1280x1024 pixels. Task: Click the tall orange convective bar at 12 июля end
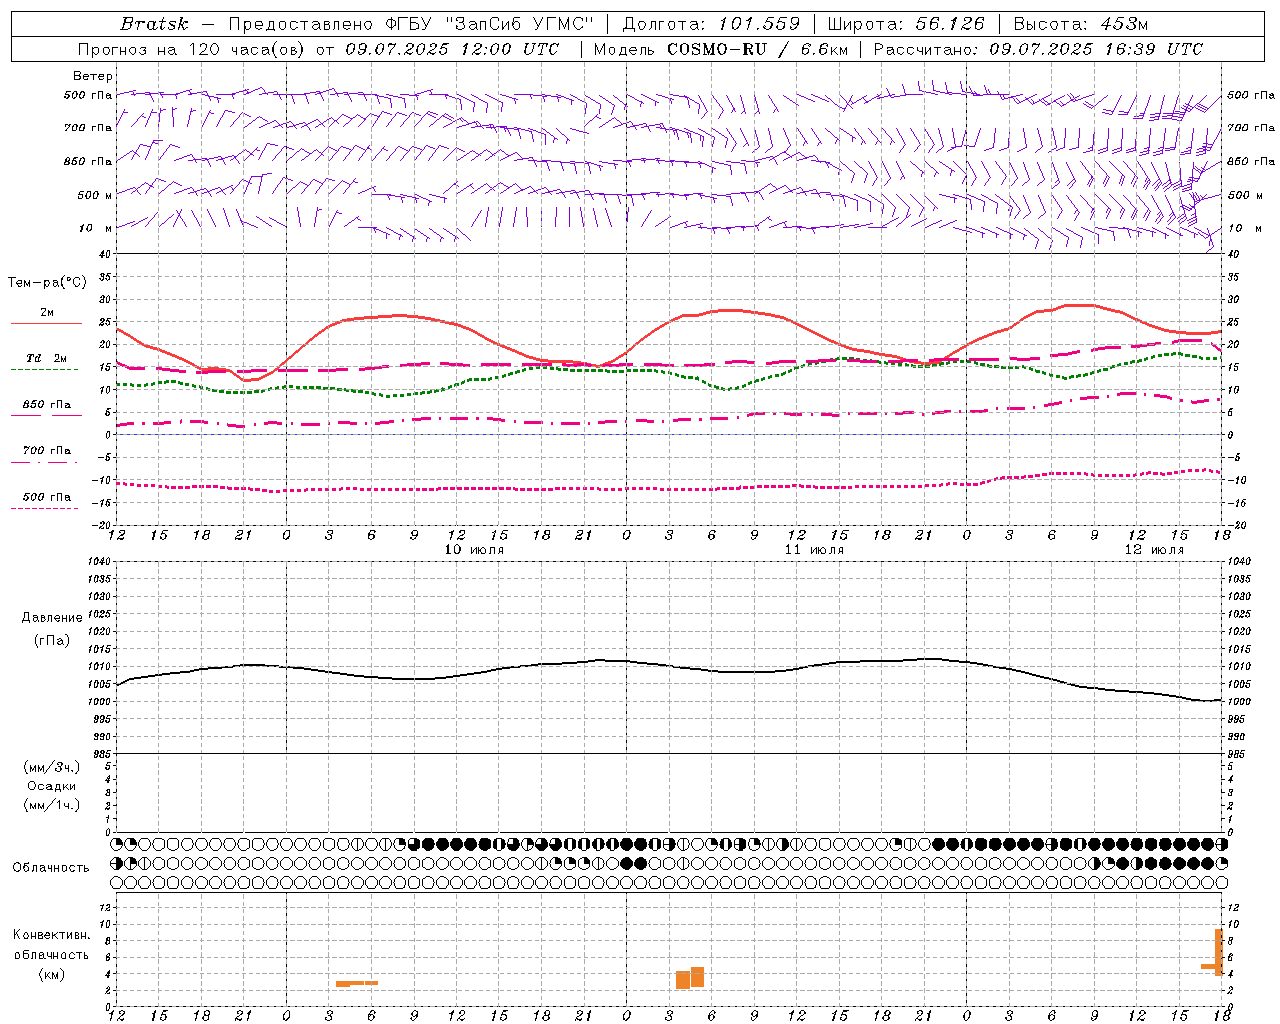coord(1218,952)
